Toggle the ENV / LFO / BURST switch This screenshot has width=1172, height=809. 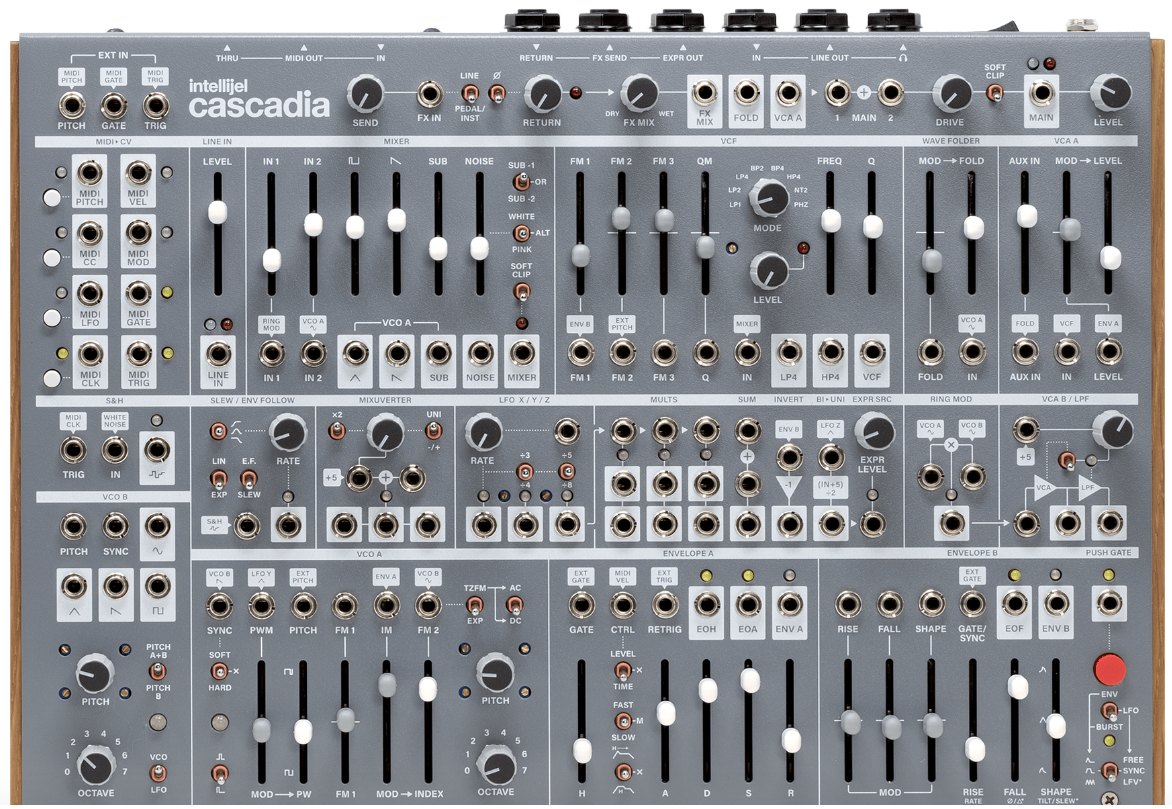click(x=1109, y=710)
